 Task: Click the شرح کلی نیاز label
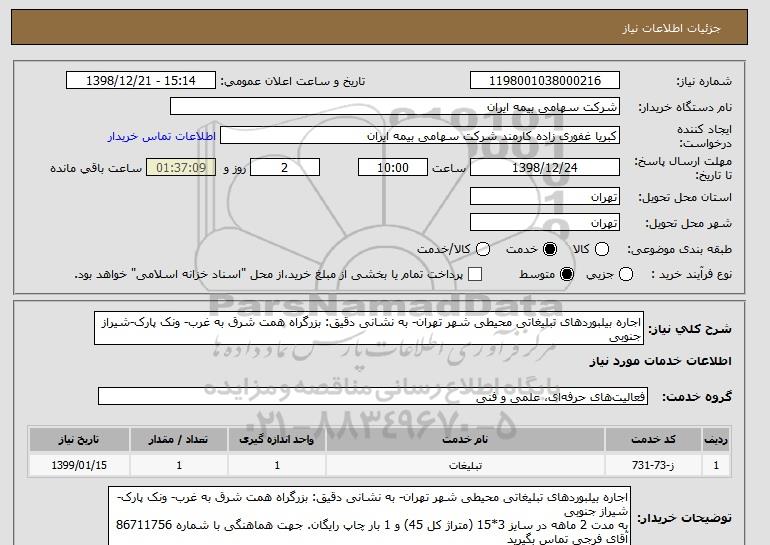click(x=690, y=329)
